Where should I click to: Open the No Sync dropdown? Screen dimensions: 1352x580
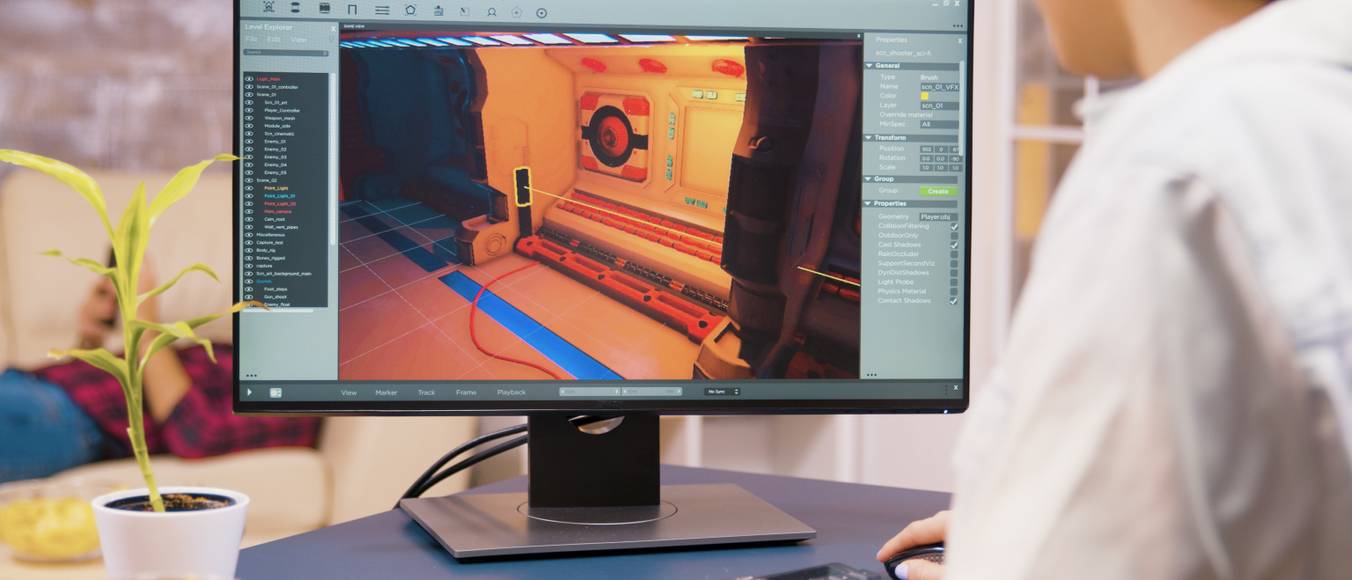click(x=722, y=392)
